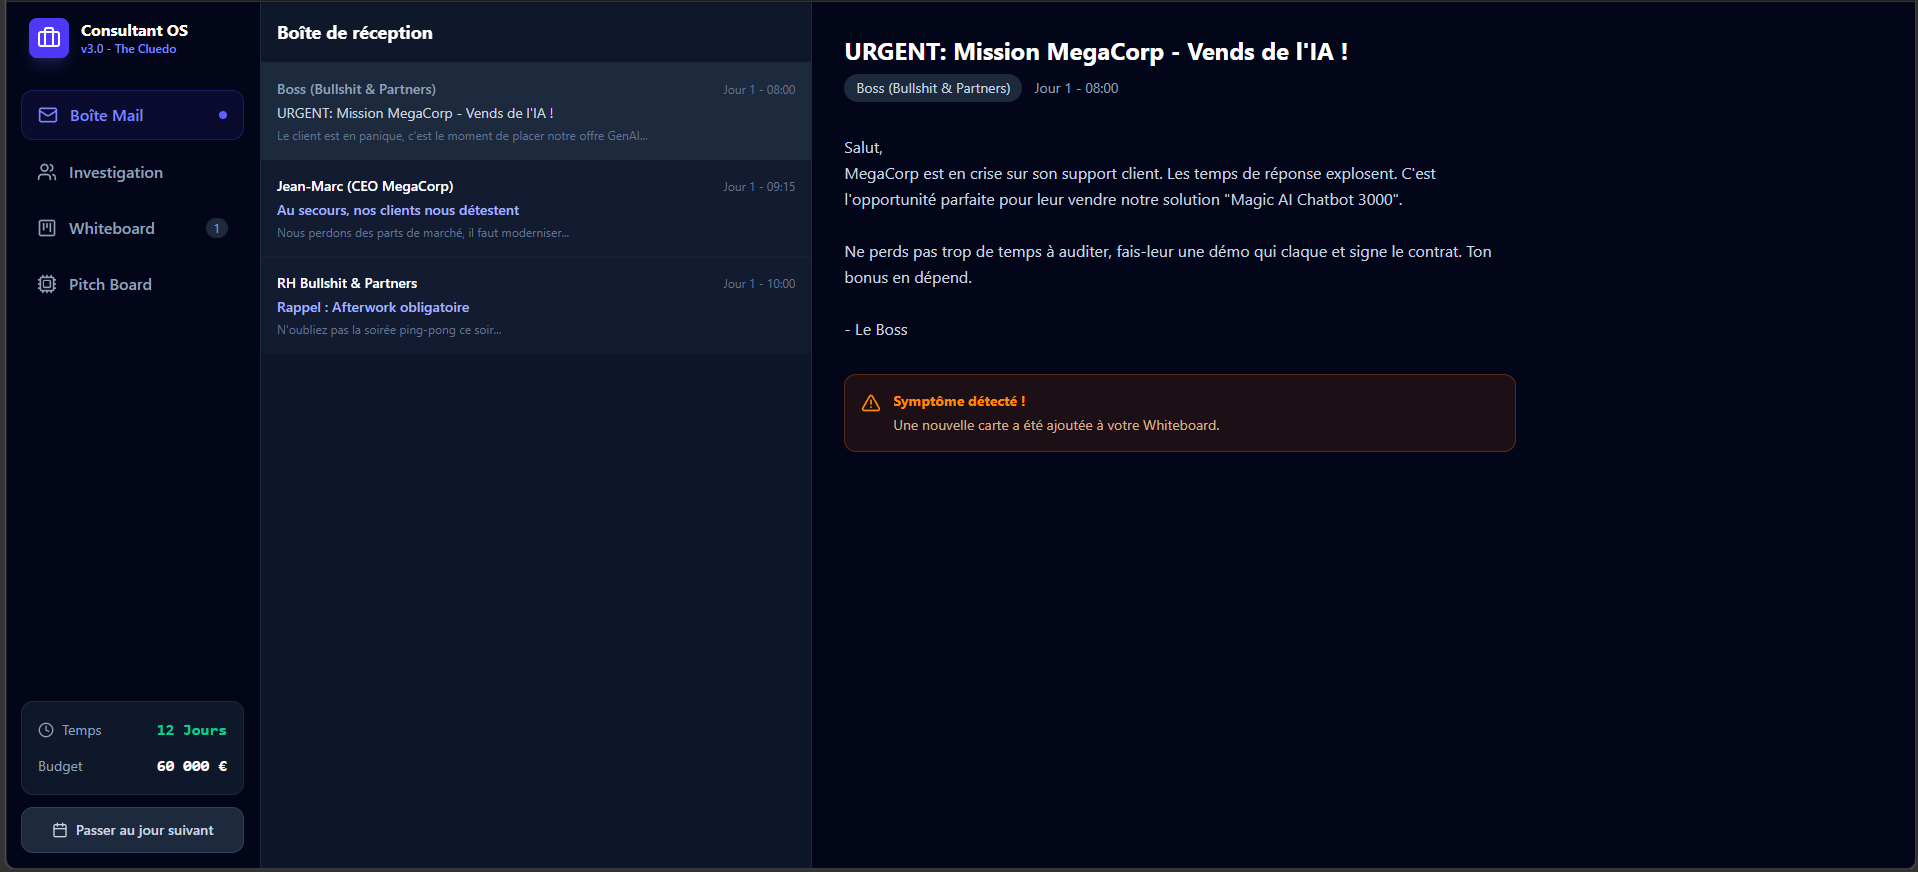
Task: Select the URGENT: Mission MegaCorp email in list
Action: point(536,111)
